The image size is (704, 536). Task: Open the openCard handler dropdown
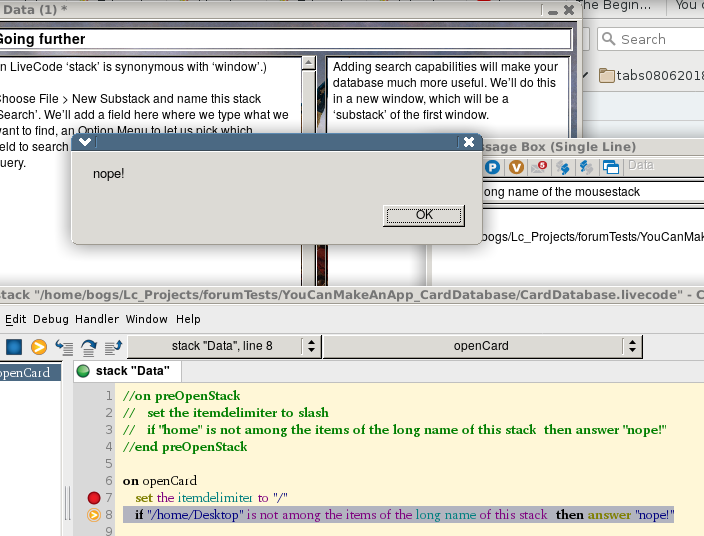pos(631,346)
